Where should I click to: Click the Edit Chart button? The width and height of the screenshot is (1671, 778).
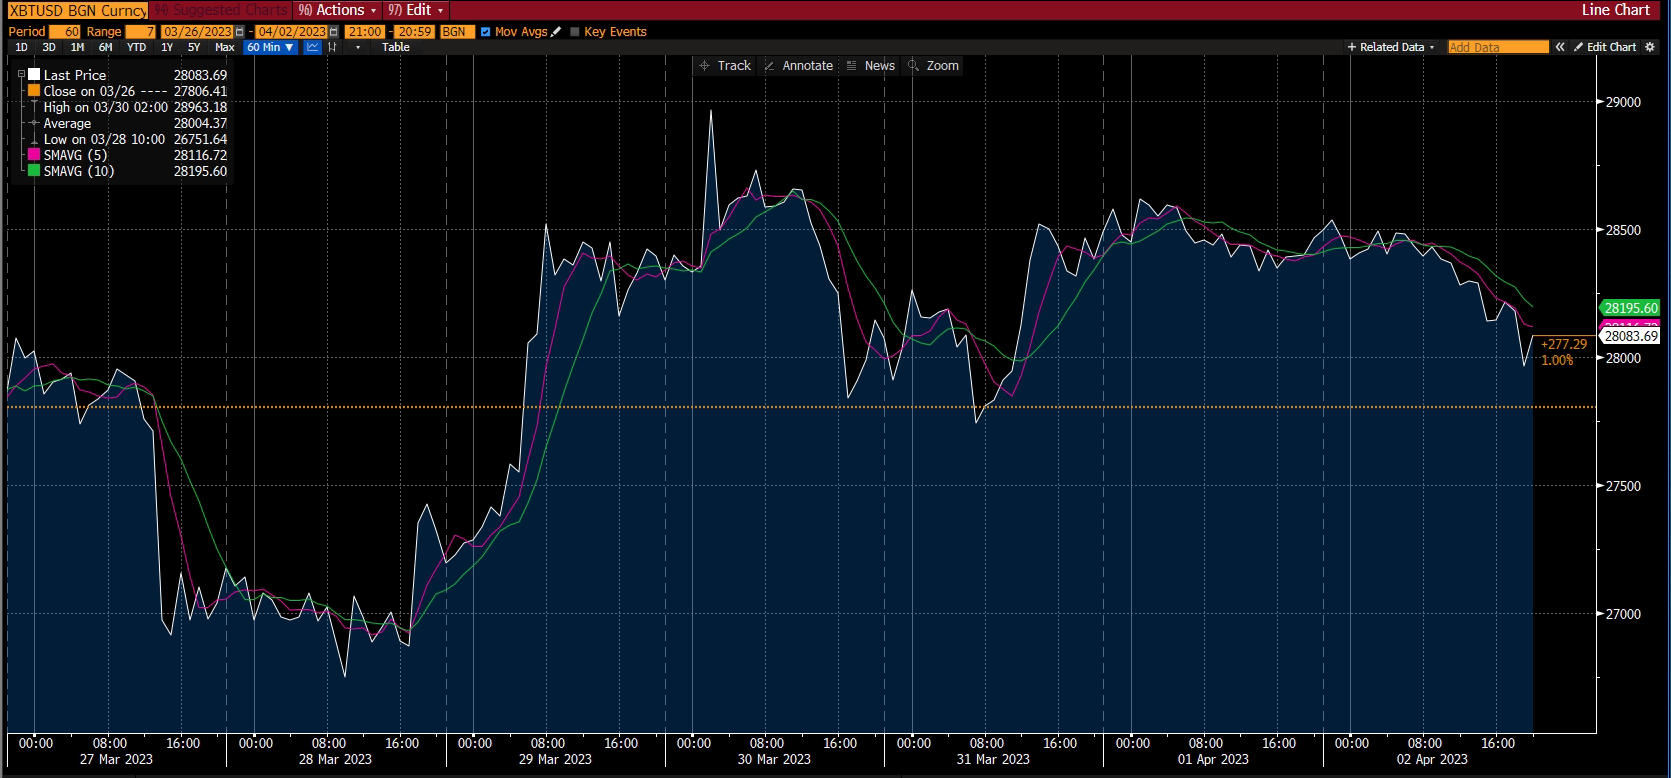tap(1605, 47)
